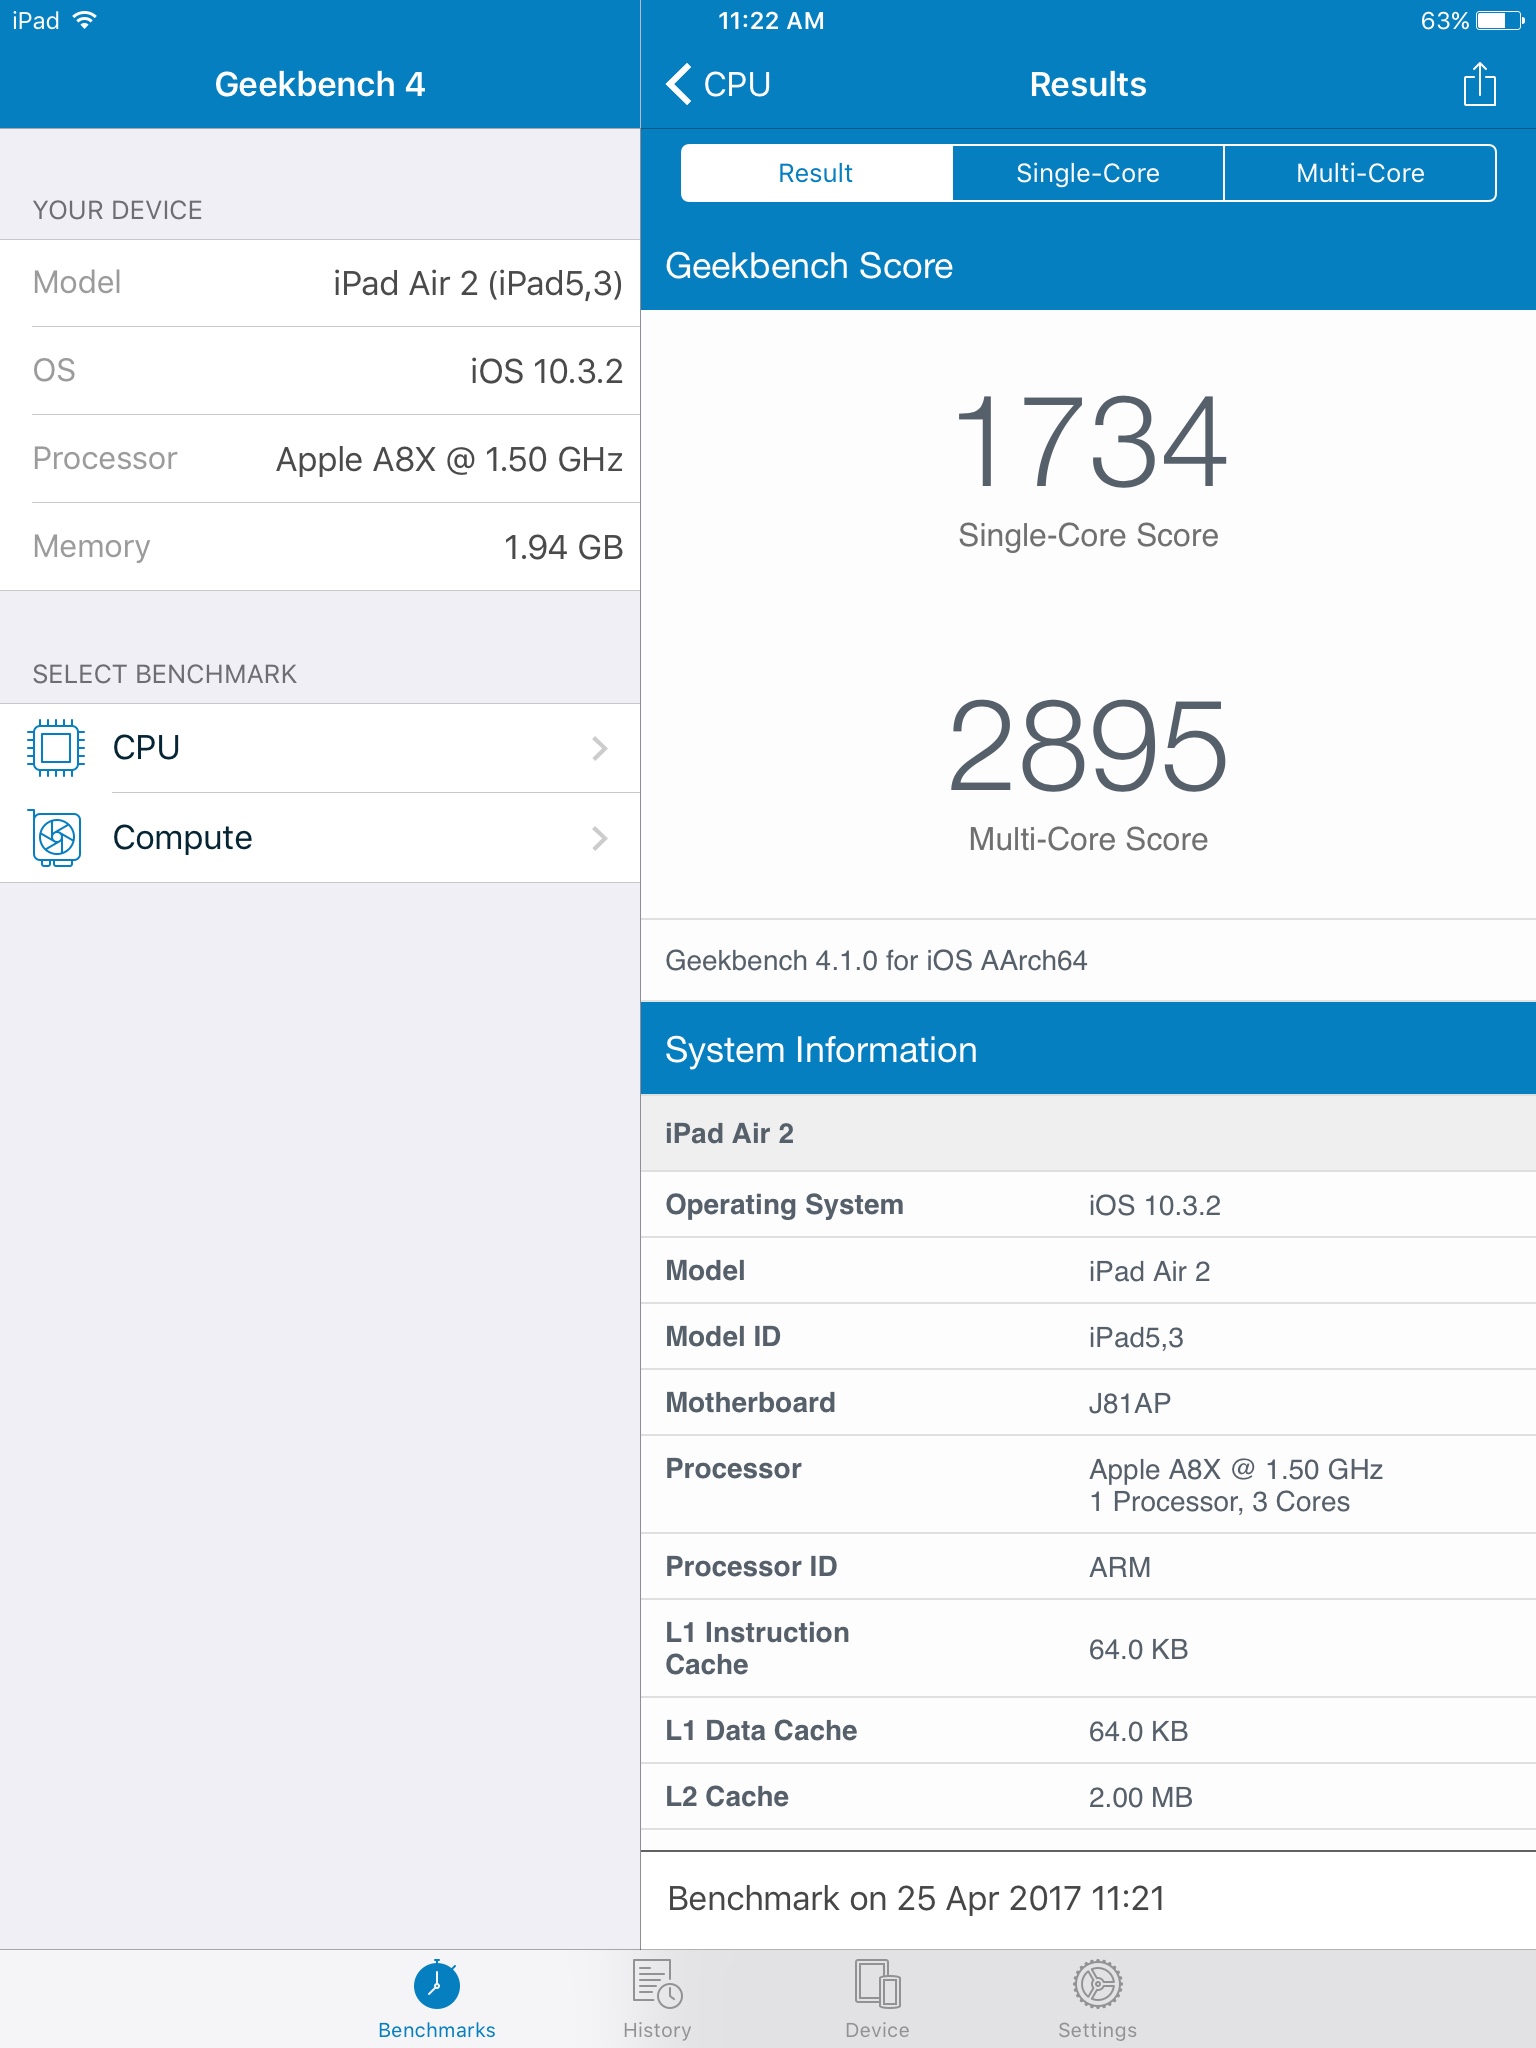
Task: Tap the System Information section header
Action: point(1088,1050)
